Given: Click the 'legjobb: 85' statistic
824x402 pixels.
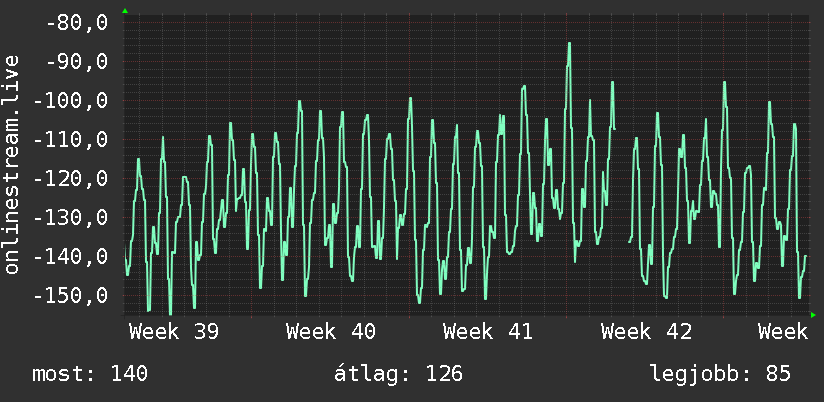Looking at the screenshot, I should coord(720,374).
